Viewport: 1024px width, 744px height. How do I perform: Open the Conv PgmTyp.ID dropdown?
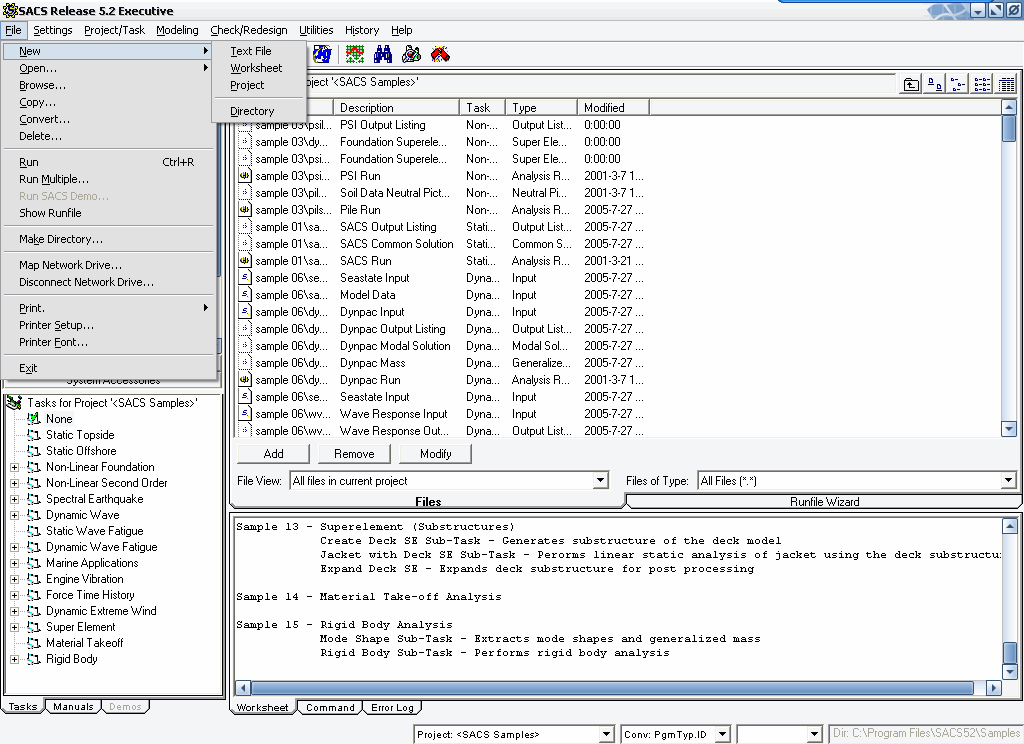tap(722, 734)
